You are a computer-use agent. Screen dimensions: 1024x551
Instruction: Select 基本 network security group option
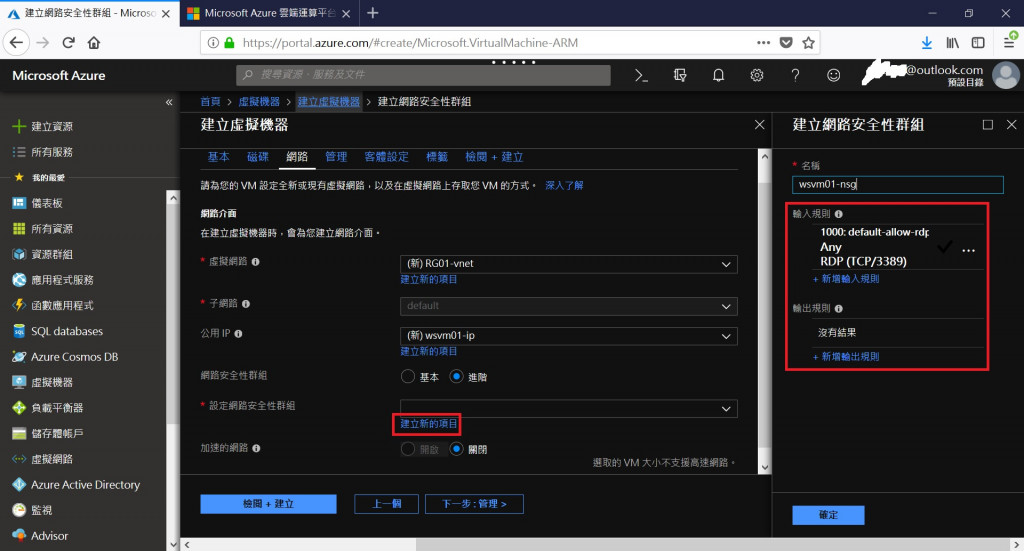408,377
